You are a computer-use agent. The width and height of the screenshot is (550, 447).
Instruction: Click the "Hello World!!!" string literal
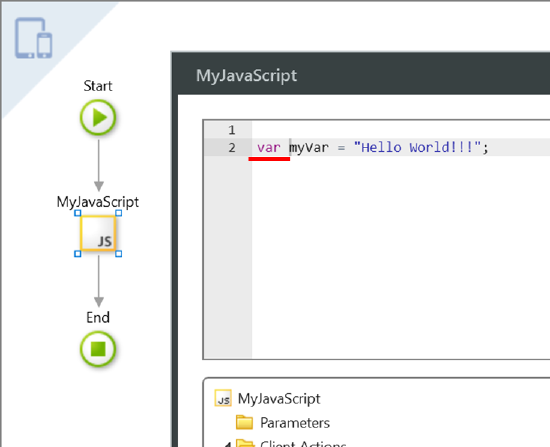coord(417,147)
